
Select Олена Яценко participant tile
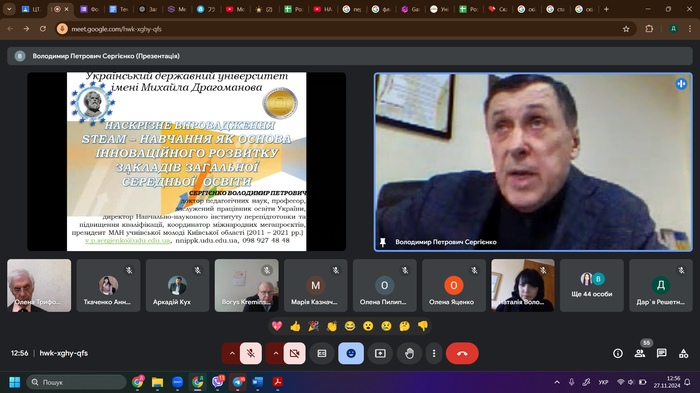pos(454,285)
